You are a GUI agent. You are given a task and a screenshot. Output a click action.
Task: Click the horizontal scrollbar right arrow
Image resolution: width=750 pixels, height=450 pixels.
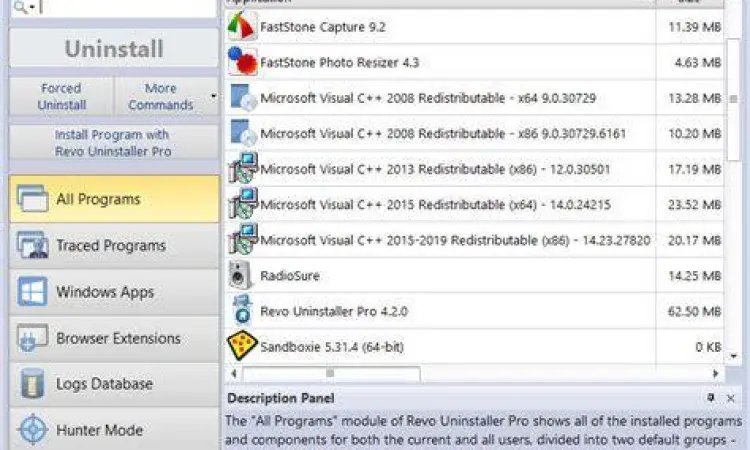716,373
